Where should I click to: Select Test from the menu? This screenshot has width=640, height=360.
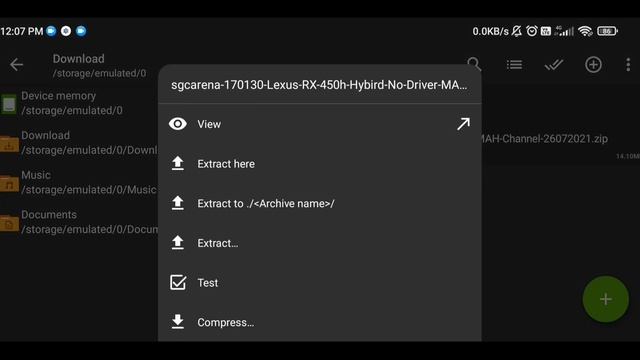[320, 282]
